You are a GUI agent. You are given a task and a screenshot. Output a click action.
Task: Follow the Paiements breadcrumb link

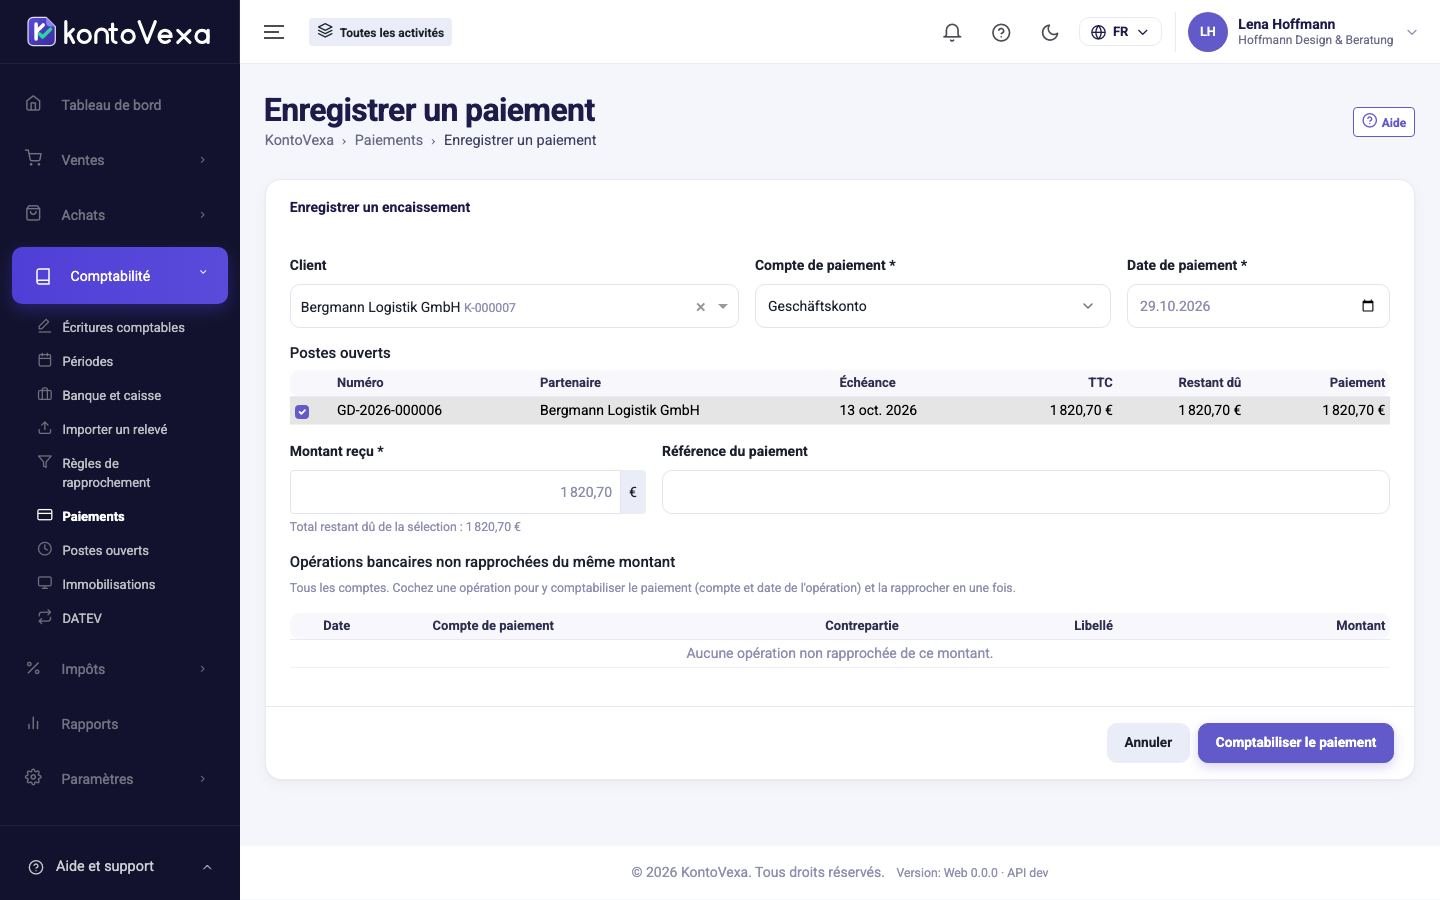click(388, 140)
